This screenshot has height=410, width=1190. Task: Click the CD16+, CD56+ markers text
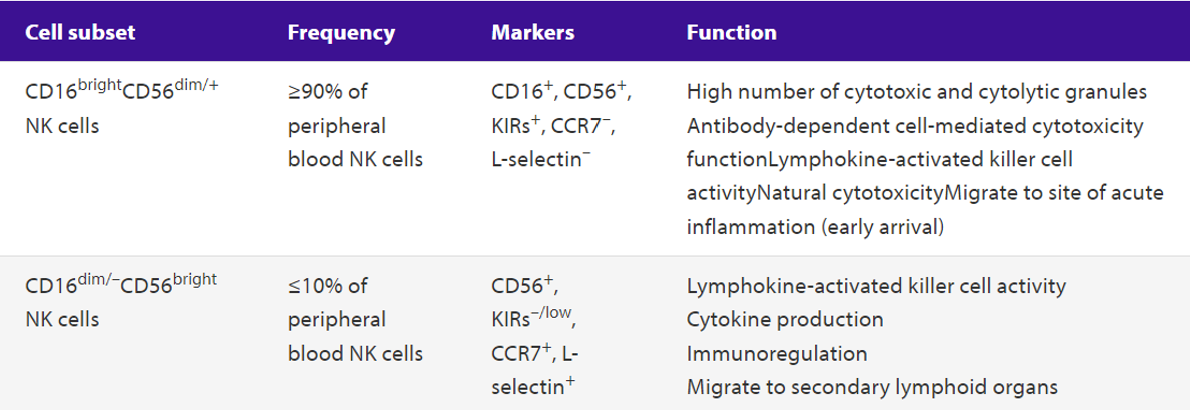point(562,91)
